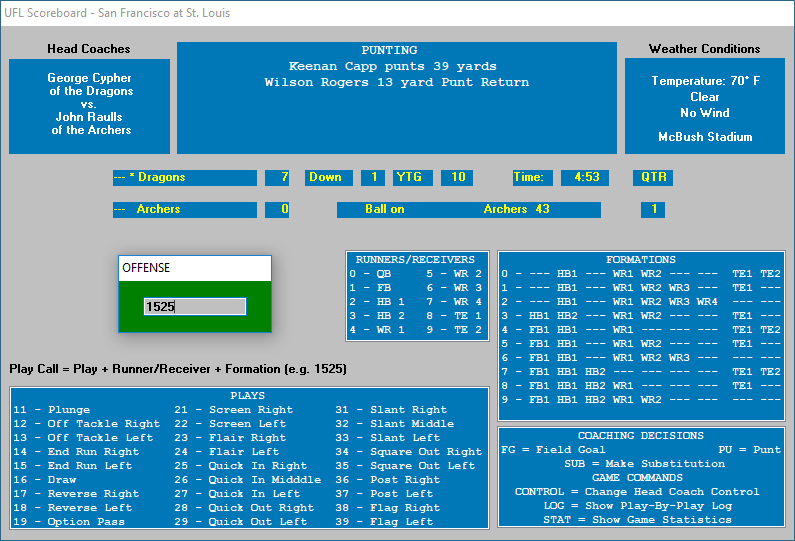The image size is (795, 541).
Task: Click the Time value 4:53
Action: (x=585, y=178)
